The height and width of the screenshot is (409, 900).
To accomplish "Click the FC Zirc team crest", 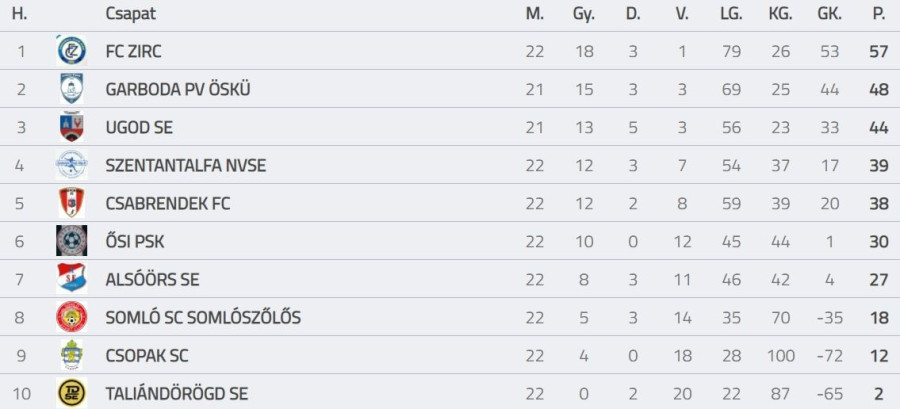I will click(x=71, y=51).
